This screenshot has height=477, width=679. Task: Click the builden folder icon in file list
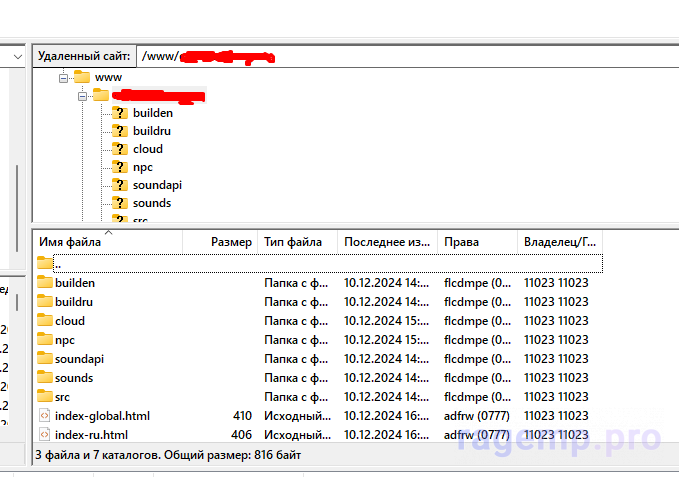click(x=44, y=283)
